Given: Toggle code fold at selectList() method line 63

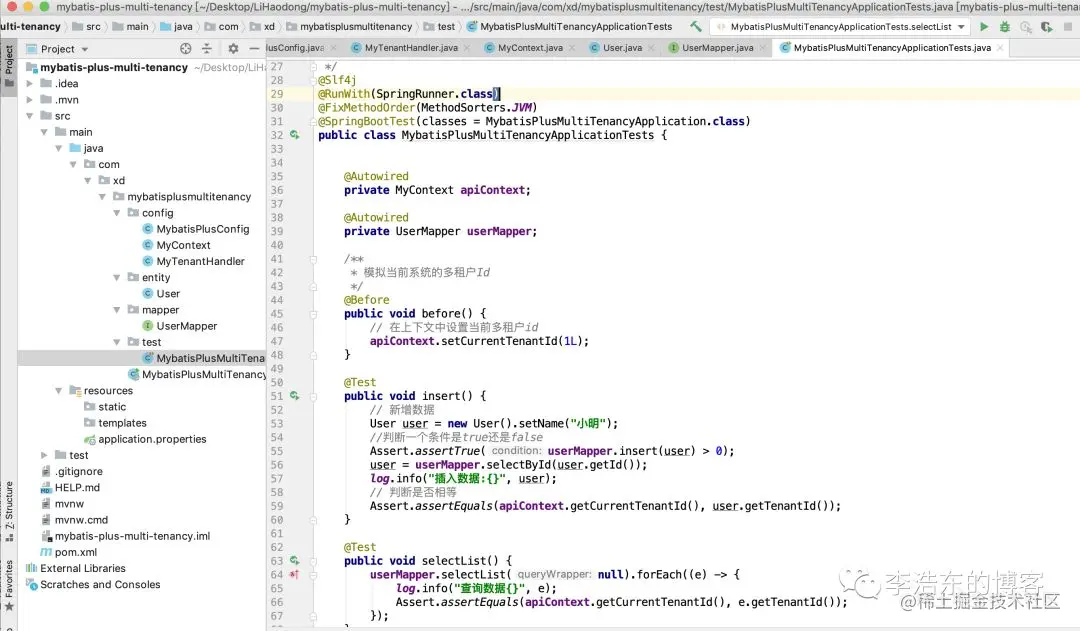Looking at the screenshot, I should [x=313, y=561].
